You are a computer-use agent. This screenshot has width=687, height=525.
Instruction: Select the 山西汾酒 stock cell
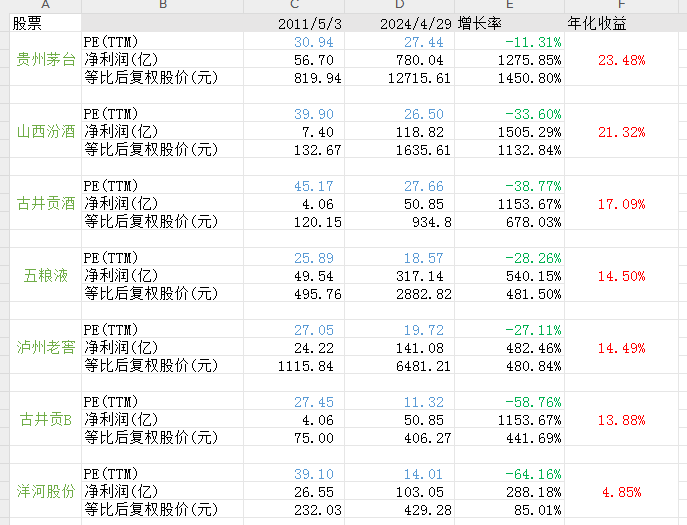(x=46, y=132)
